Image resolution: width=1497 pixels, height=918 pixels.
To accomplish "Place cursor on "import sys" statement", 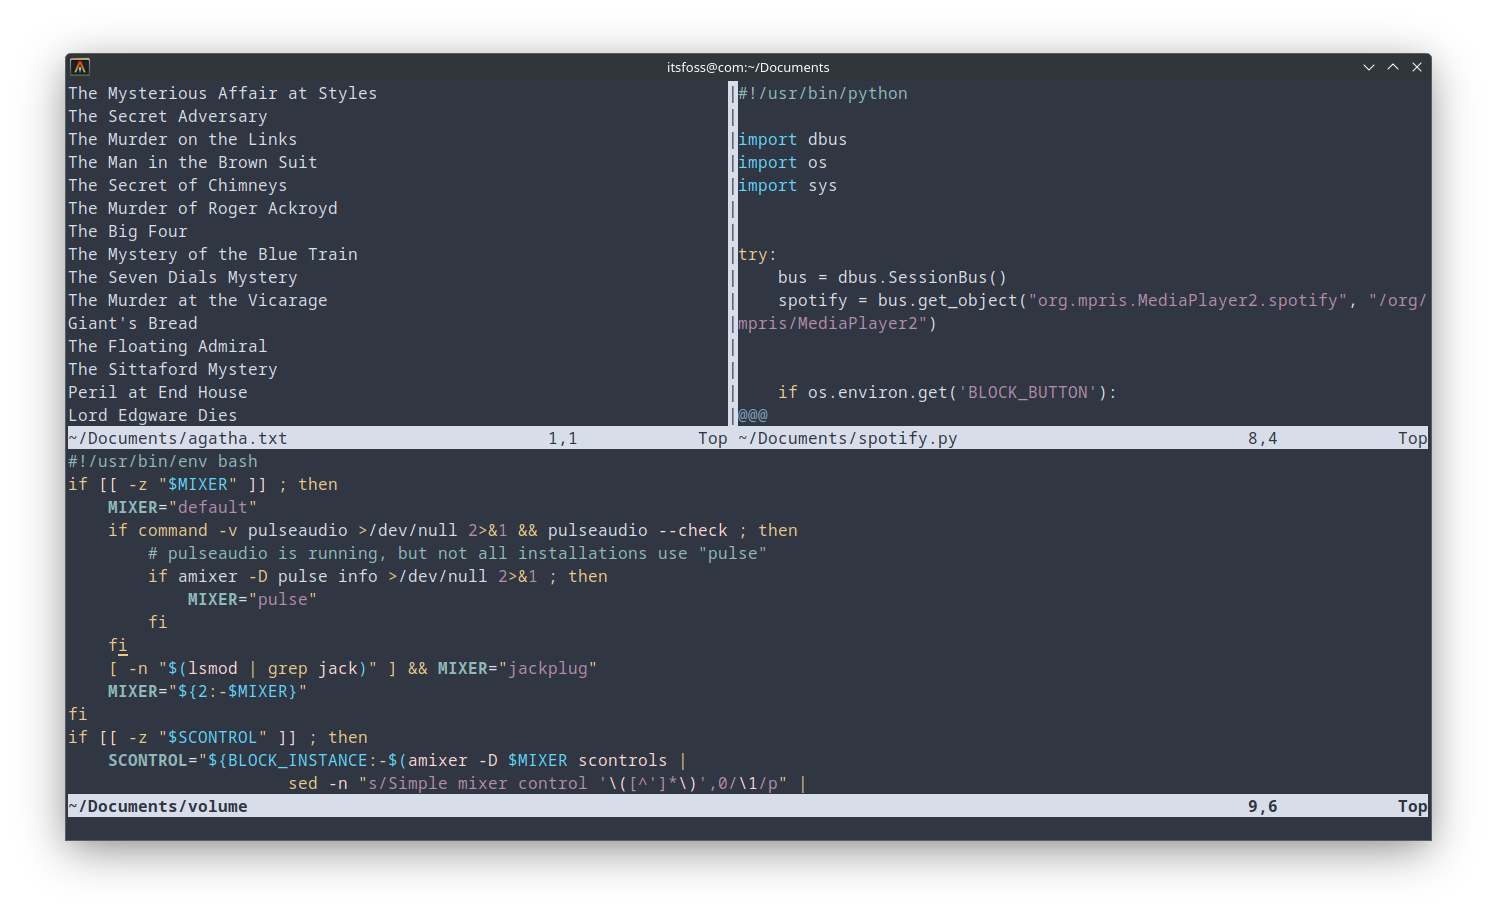I will coord(787,185).
